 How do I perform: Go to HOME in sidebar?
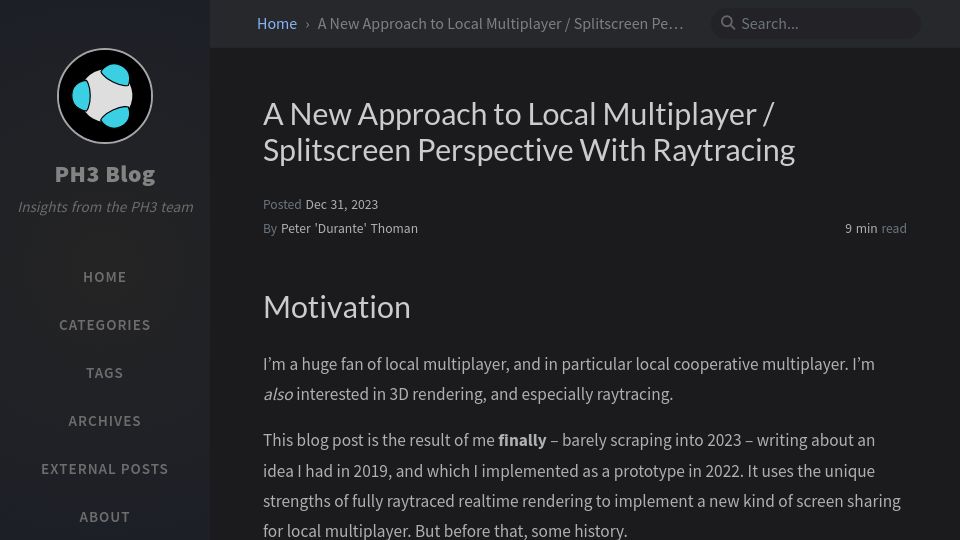pos(105,277)
